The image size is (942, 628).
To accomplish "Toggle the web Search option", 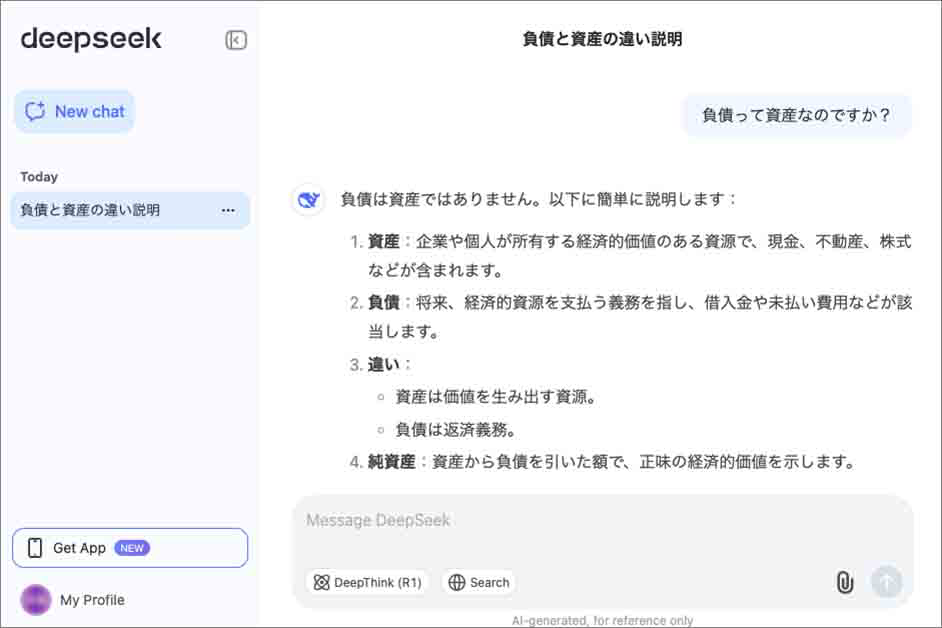I will click(479, 582).
